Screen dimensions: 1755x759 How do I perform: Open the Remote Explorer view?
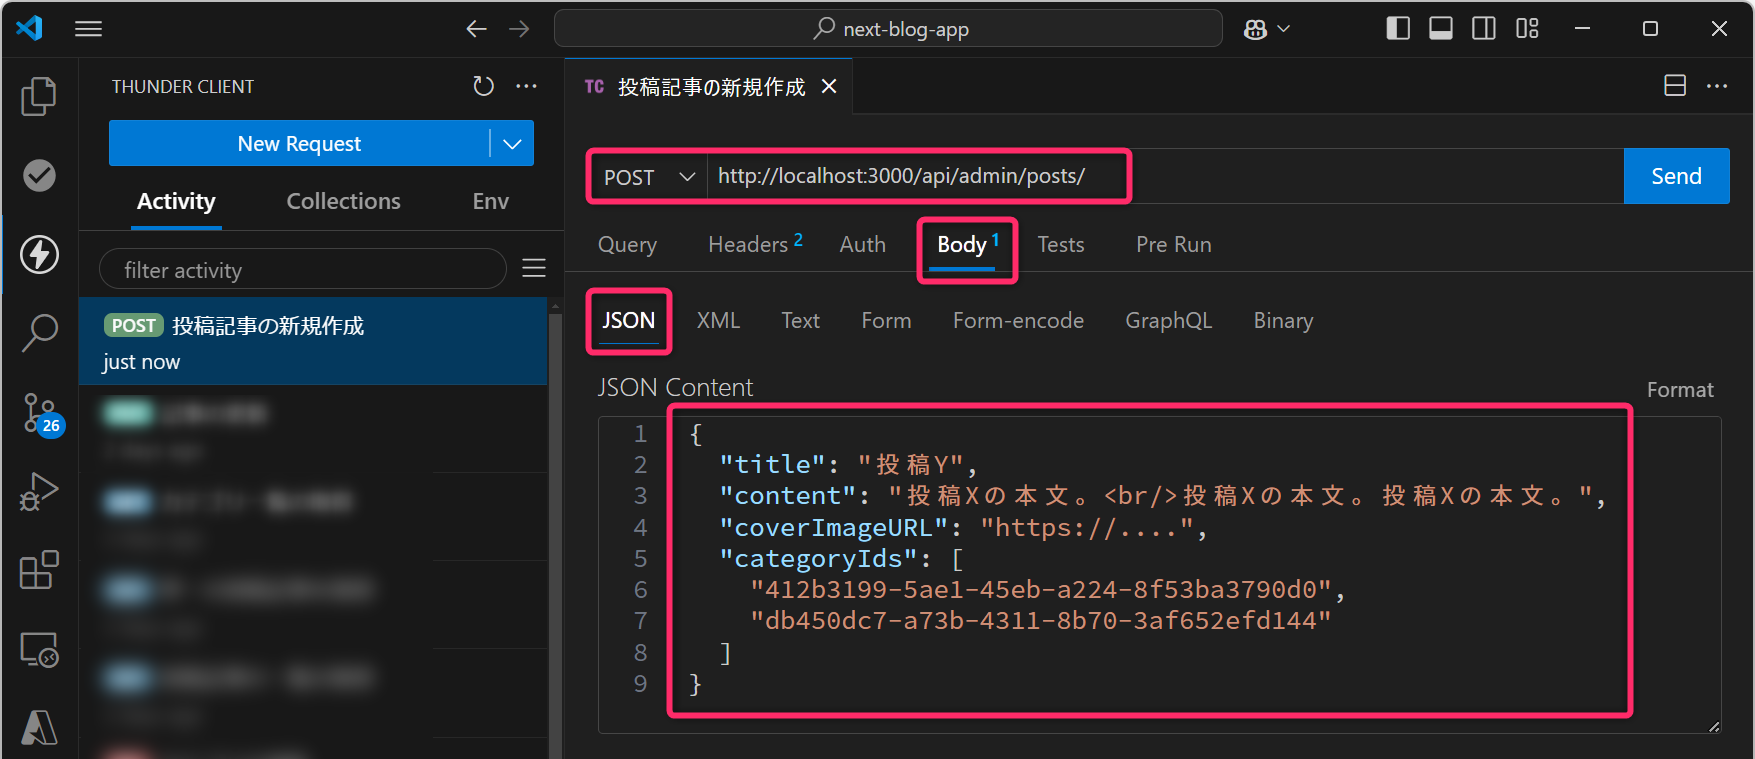click(39, 650)
